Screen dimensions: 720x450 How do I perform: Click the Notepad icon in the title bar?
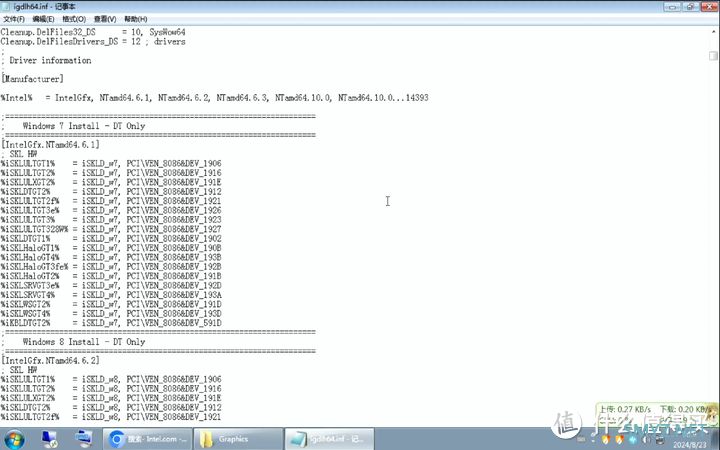6,6
